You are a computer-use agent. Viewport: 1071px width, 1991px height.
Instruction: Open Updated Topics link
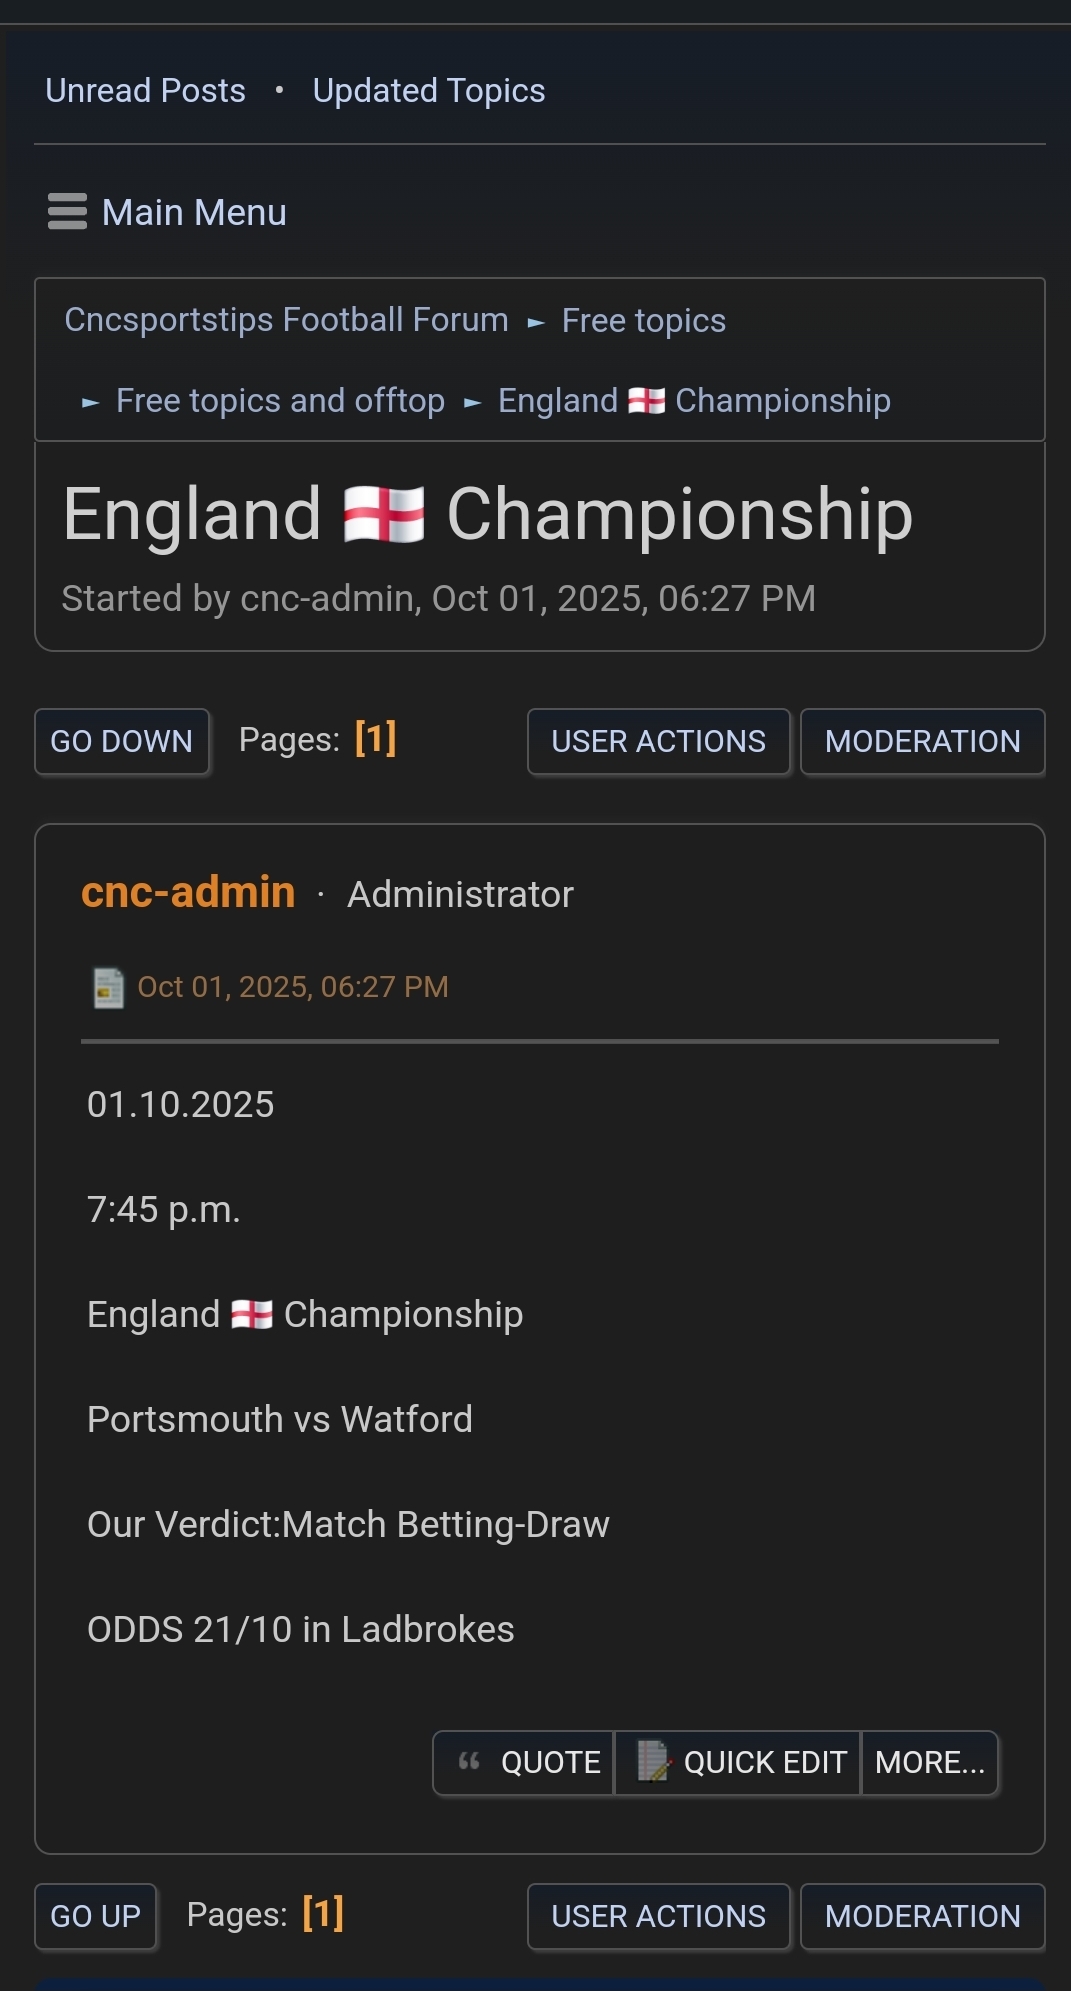pos(428,91)
